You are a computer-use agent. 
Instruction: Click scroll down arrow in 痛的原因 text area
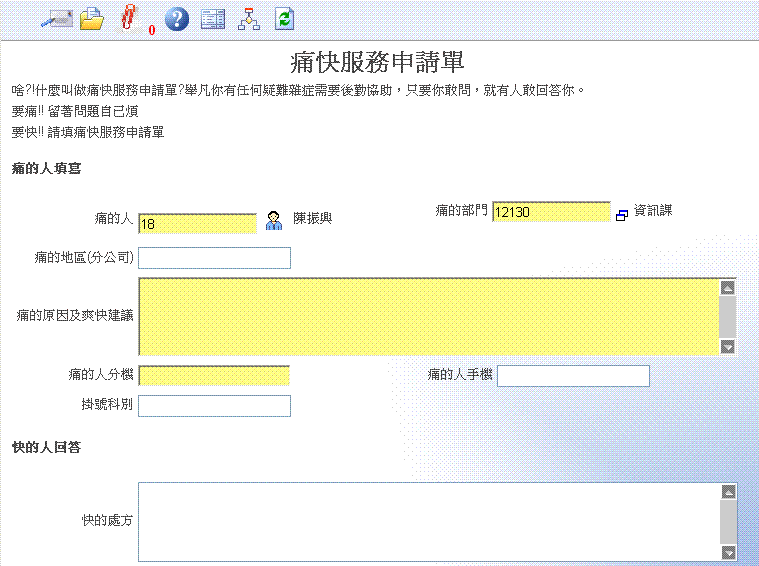(728, 346)
